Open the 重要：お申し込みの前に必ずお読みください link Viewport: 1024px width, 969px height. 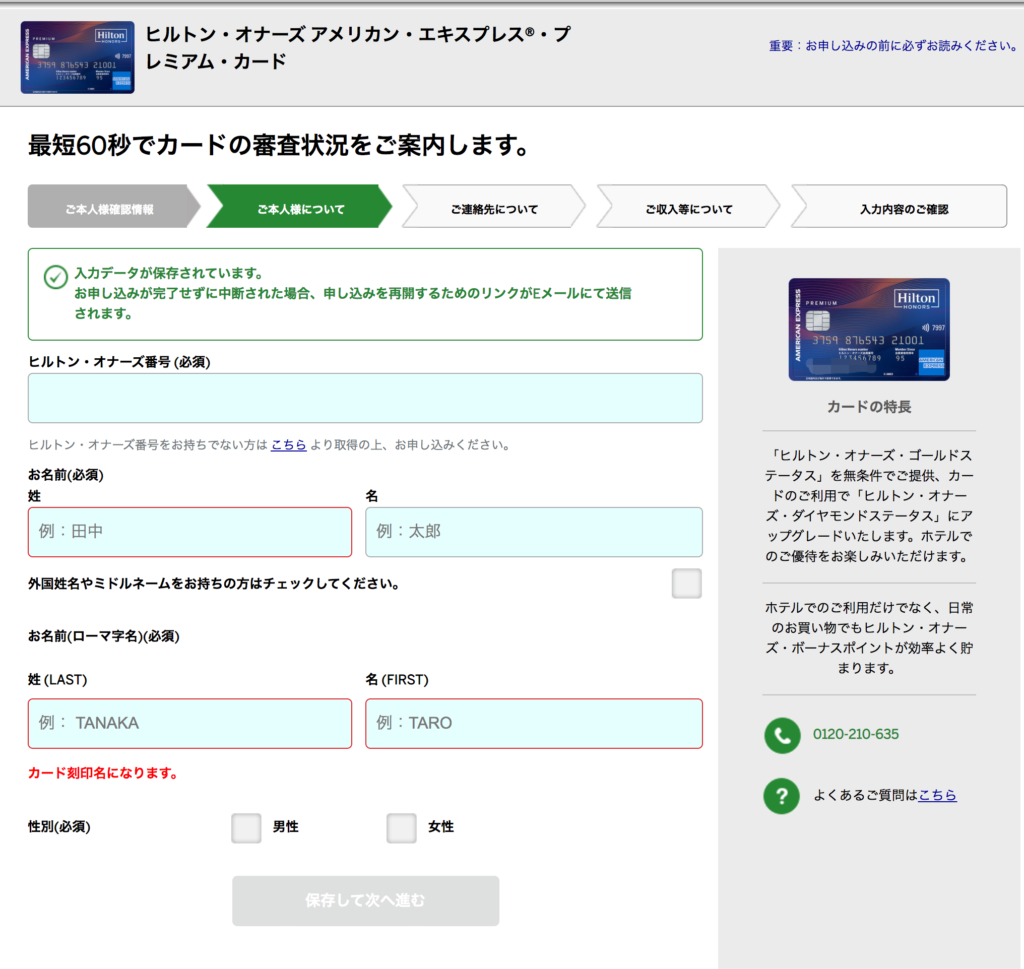click(x=893, y=46)
